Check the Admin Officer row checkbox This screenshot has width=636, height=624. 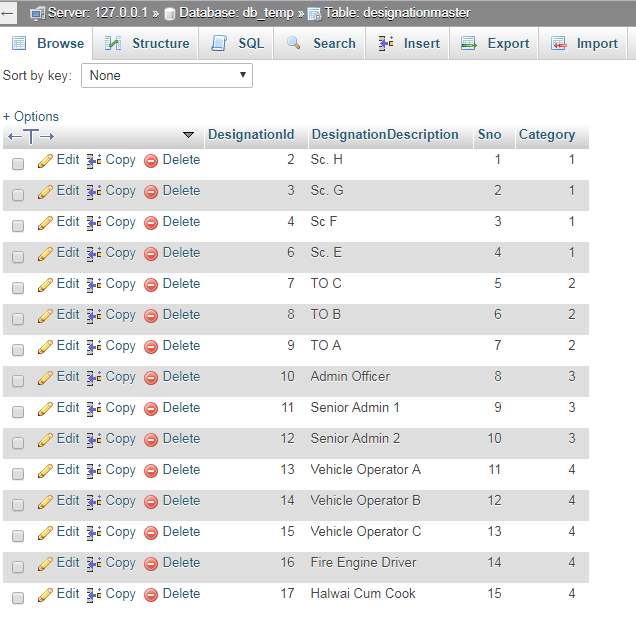point(18,381)
